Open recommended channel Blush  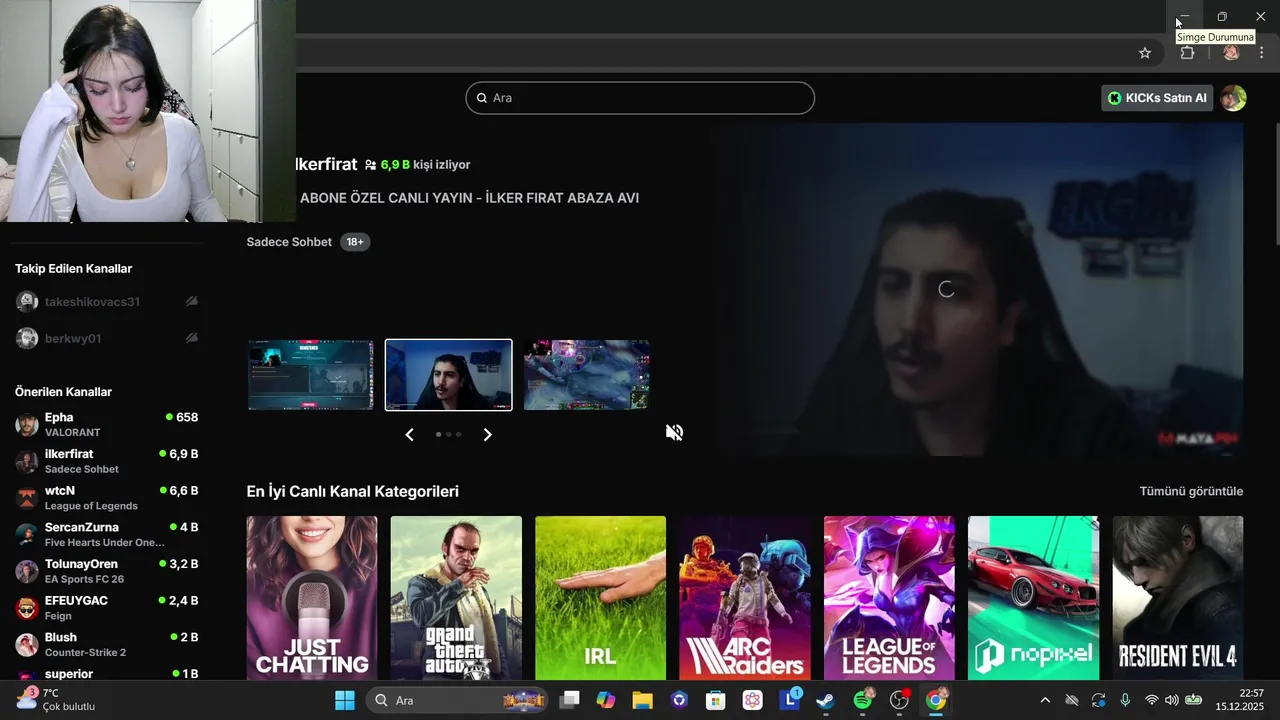[107, 644]
